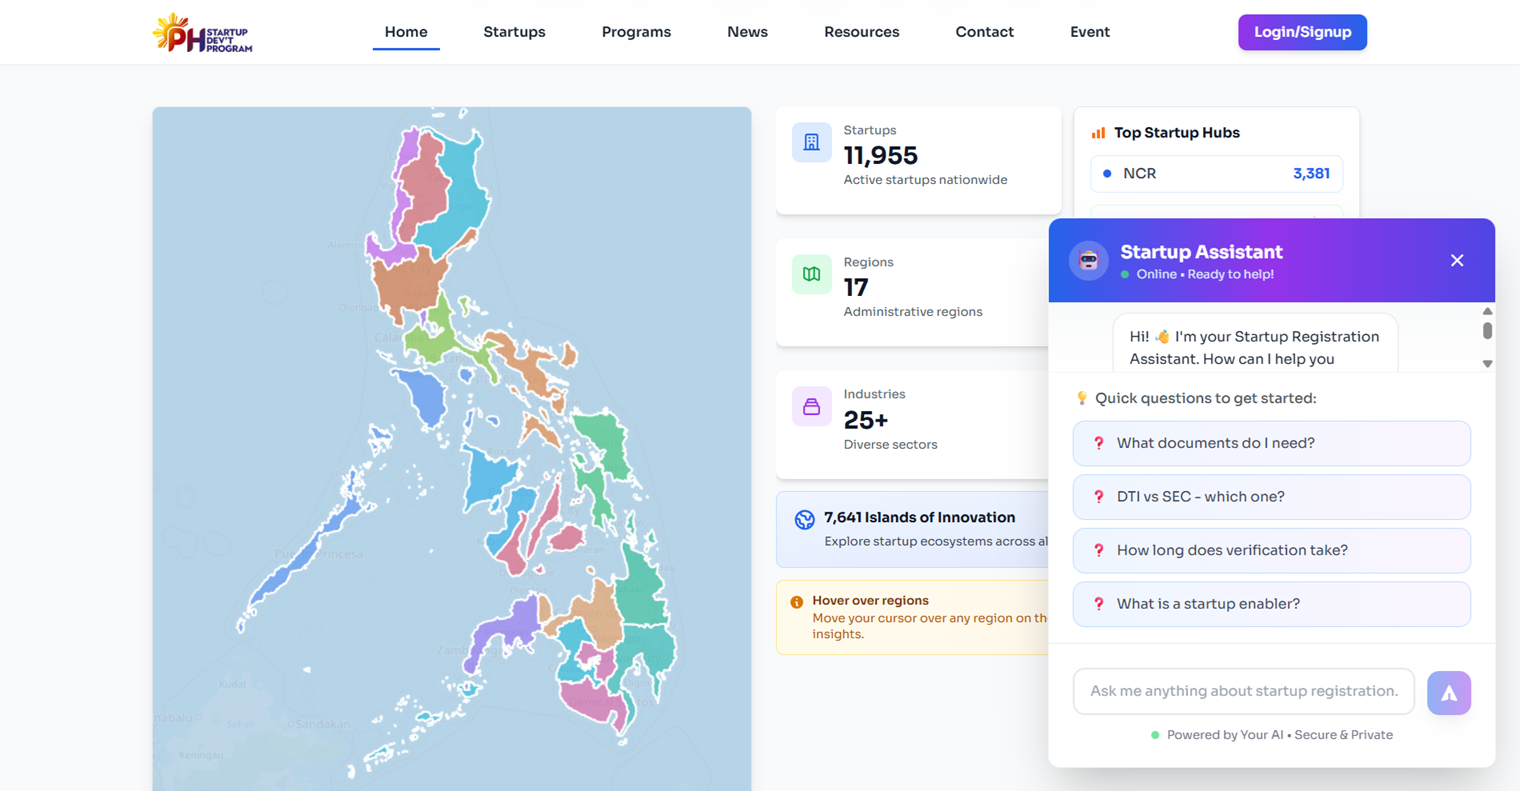
Task: Click the purple send arrow in the chat
Action: (1449, 692)
